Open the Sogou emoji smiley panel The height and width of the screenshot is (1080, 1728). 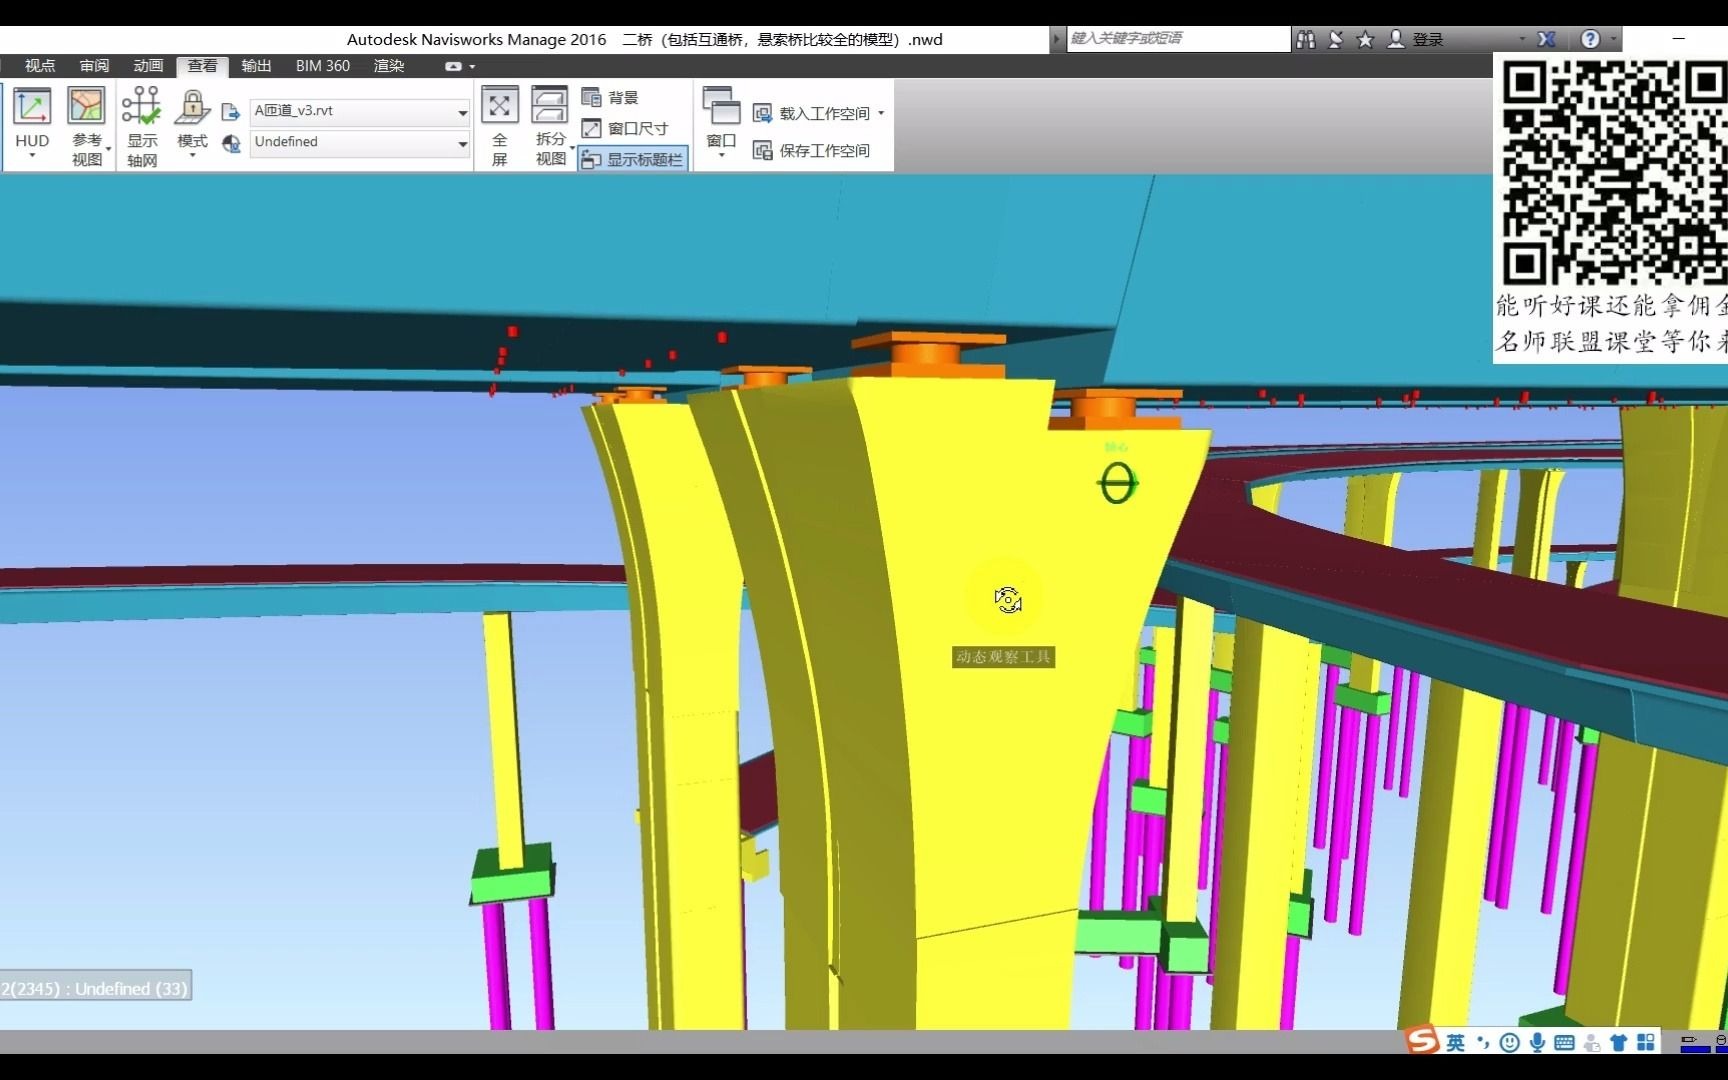pos(1510,1043)
